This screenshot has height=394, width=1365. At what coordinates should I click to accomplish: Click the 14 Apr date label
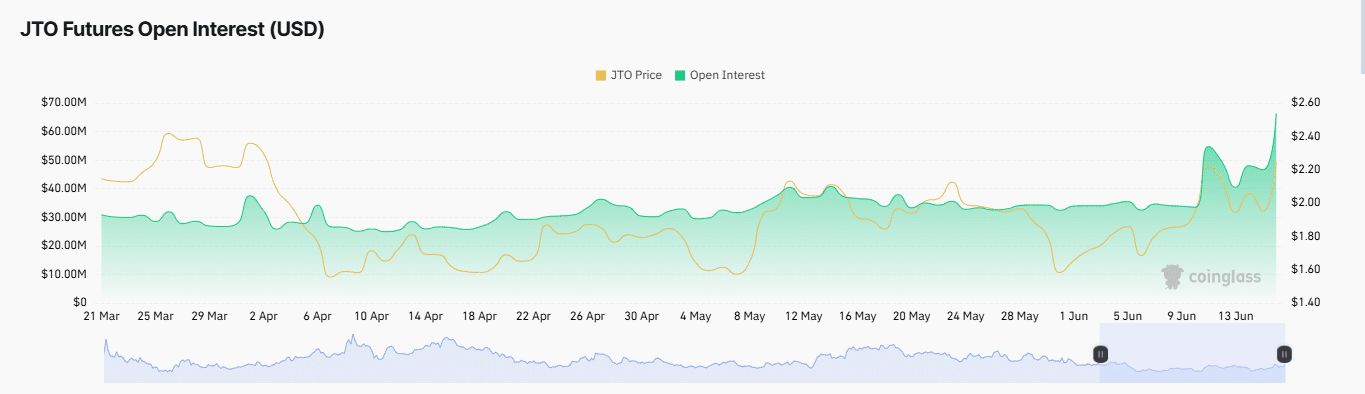point(425,316)
